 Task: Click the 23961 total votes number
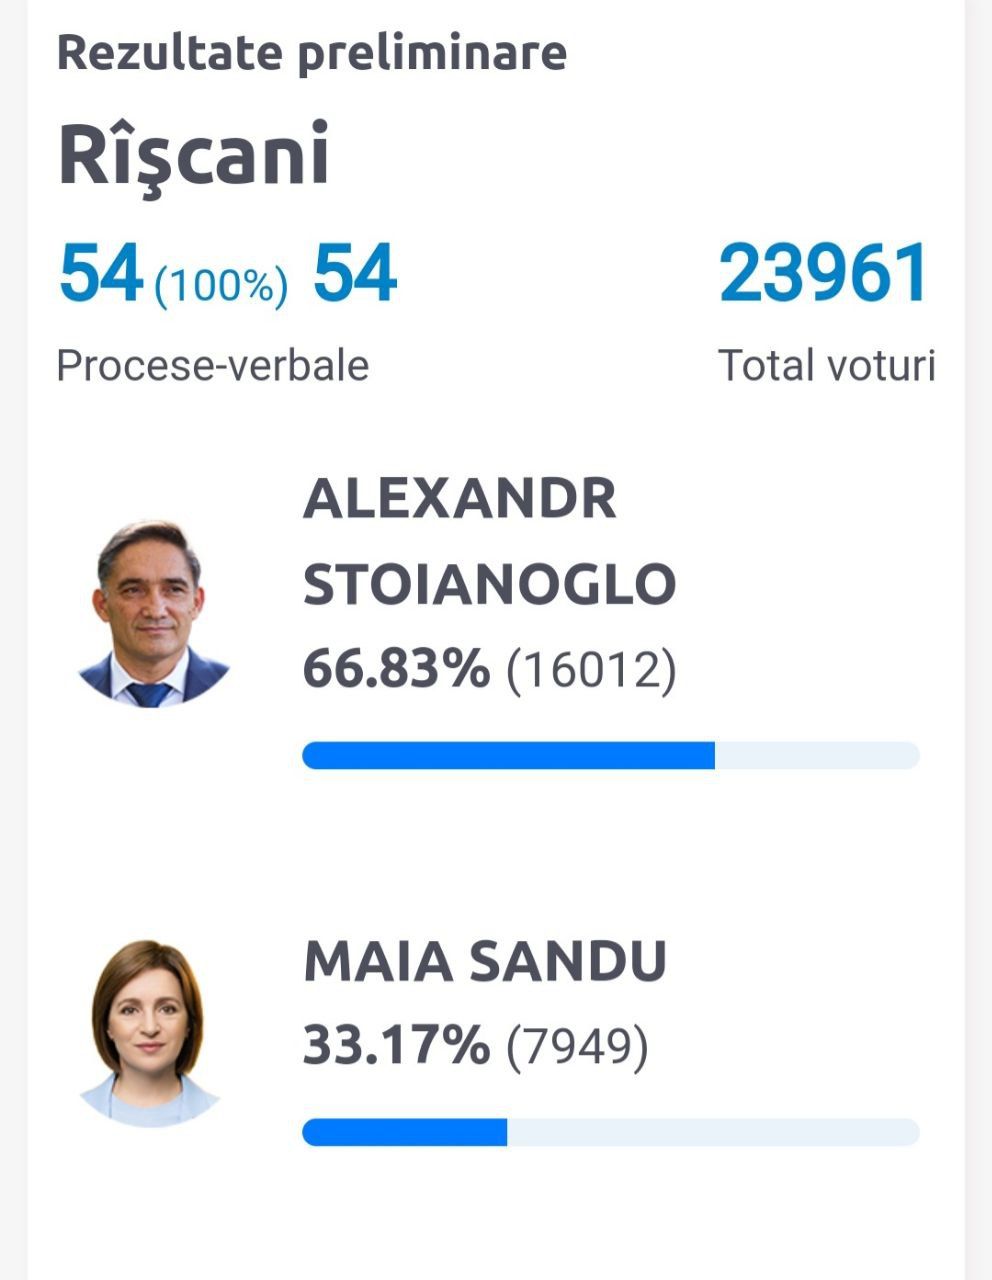(824, 274)
